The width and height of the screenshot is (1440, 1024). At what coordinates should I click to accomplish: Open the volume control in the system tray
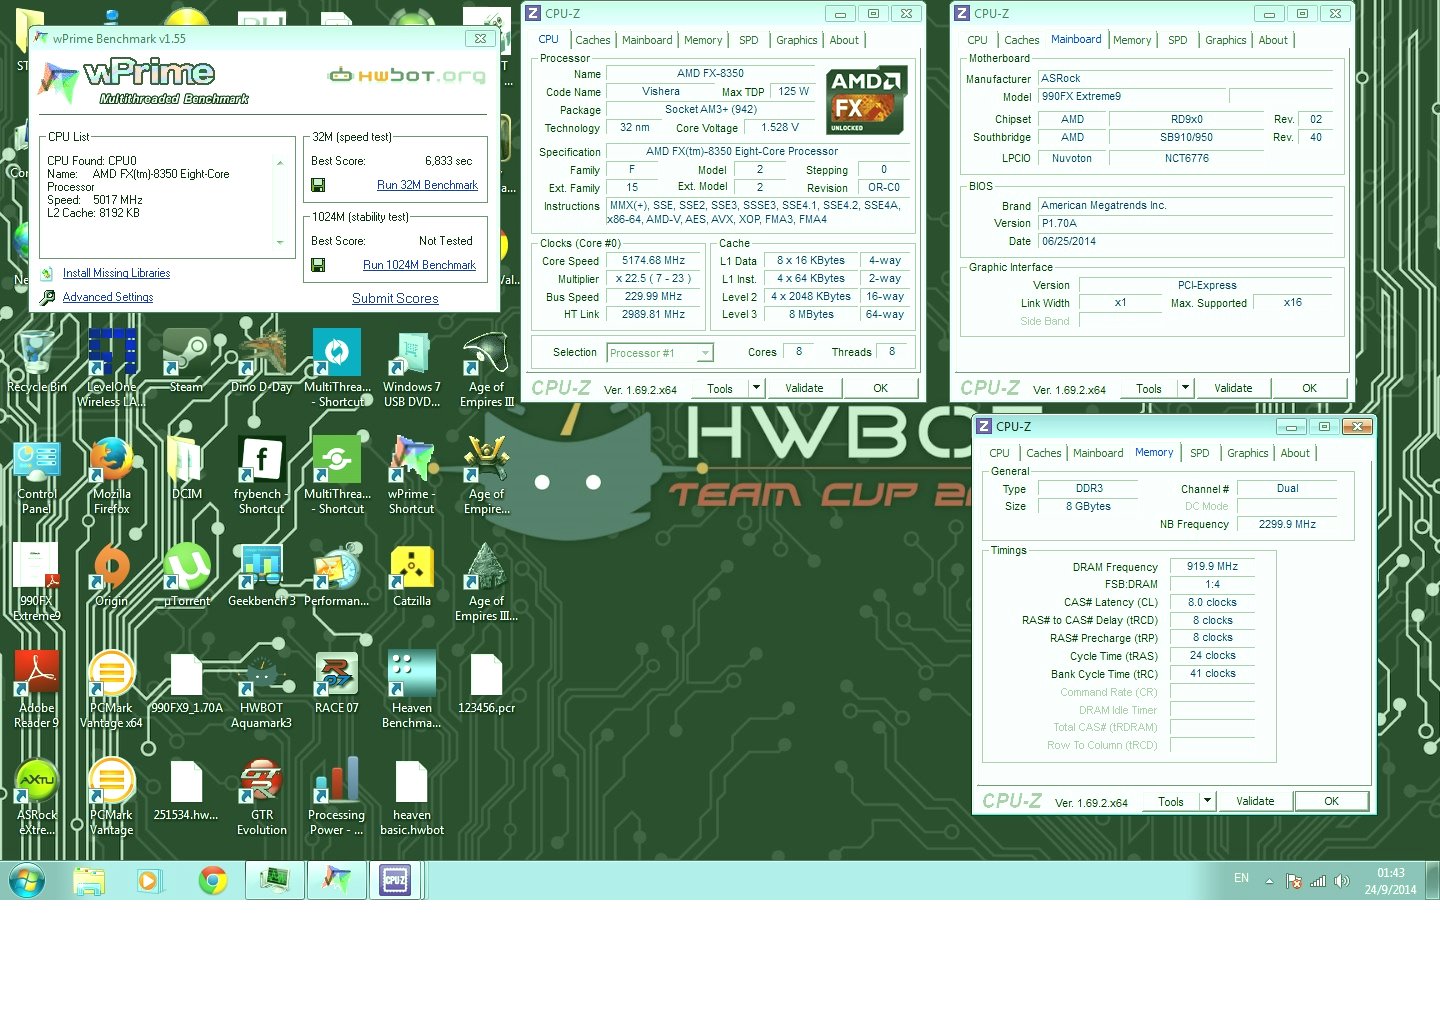tap(1342, 881)
